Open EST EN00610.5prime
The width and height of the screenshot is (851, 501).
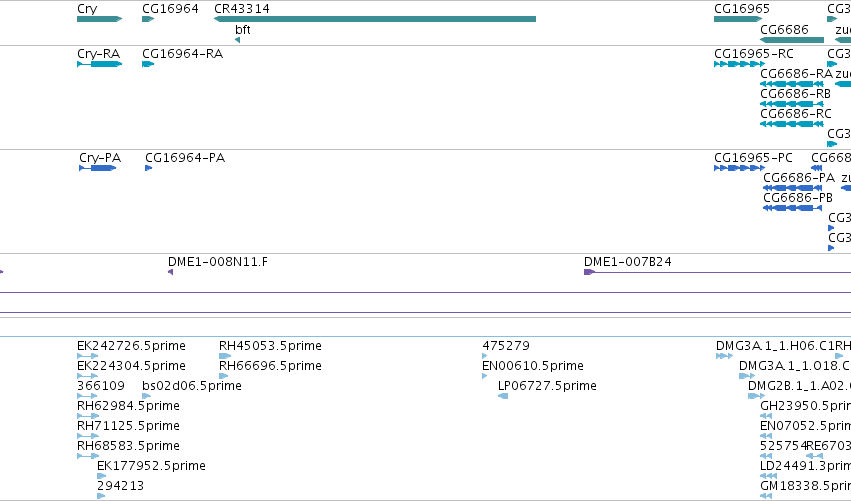(x=485, y=376)
